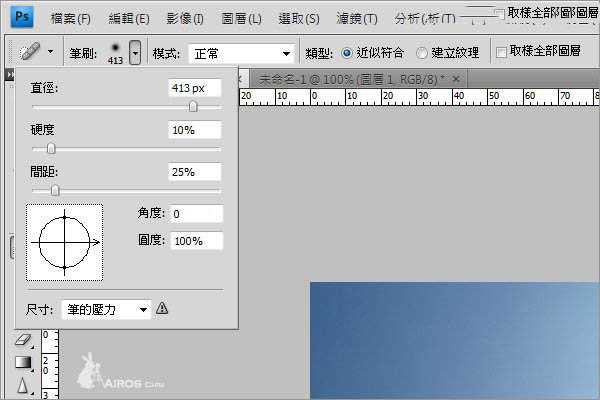
Task: Close the 未命名-1 document tab
Action: 456,78
